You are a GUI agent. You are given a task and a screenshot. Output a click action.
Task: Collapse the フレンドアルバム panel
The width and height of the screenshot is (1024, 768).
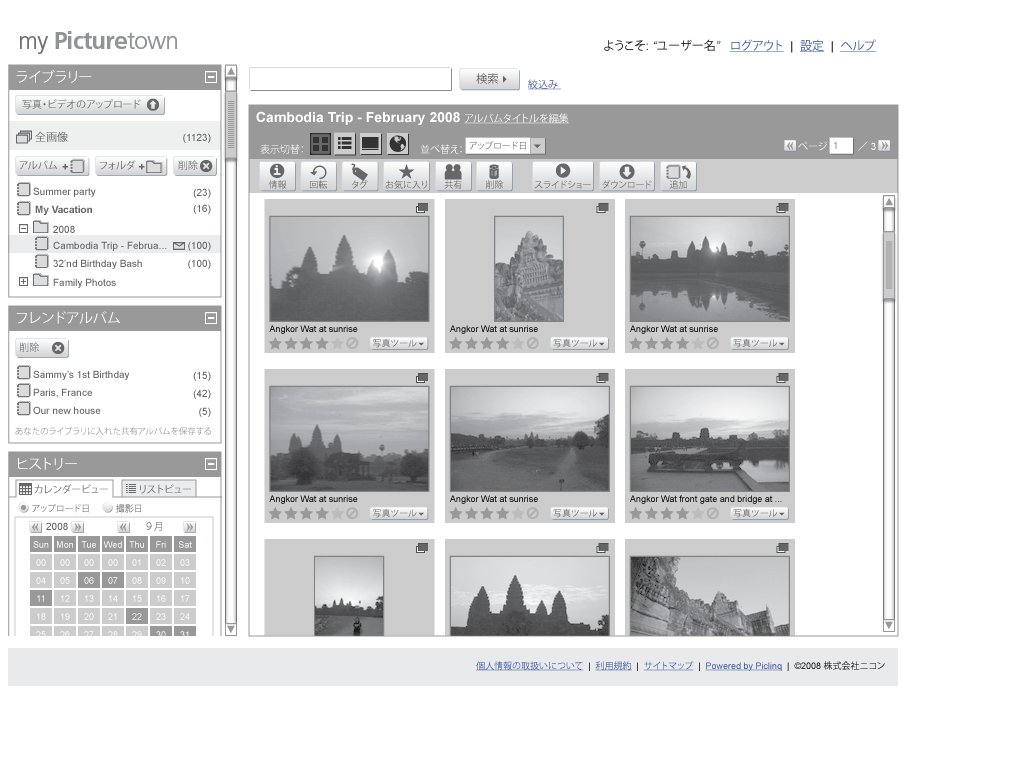(210, 318)
